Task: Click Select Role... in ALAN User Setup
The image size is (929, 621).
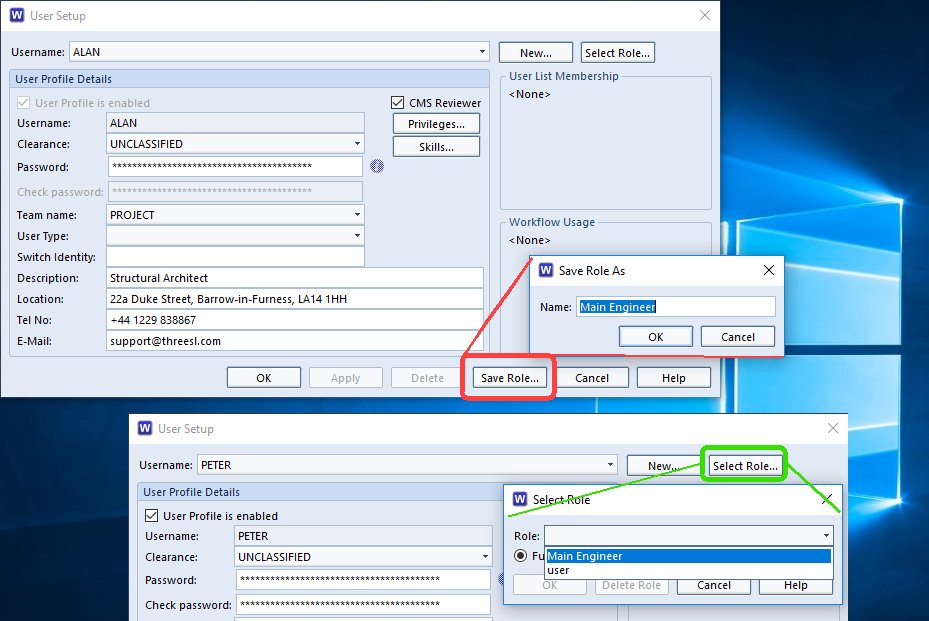Action: [x=617, y=53]
